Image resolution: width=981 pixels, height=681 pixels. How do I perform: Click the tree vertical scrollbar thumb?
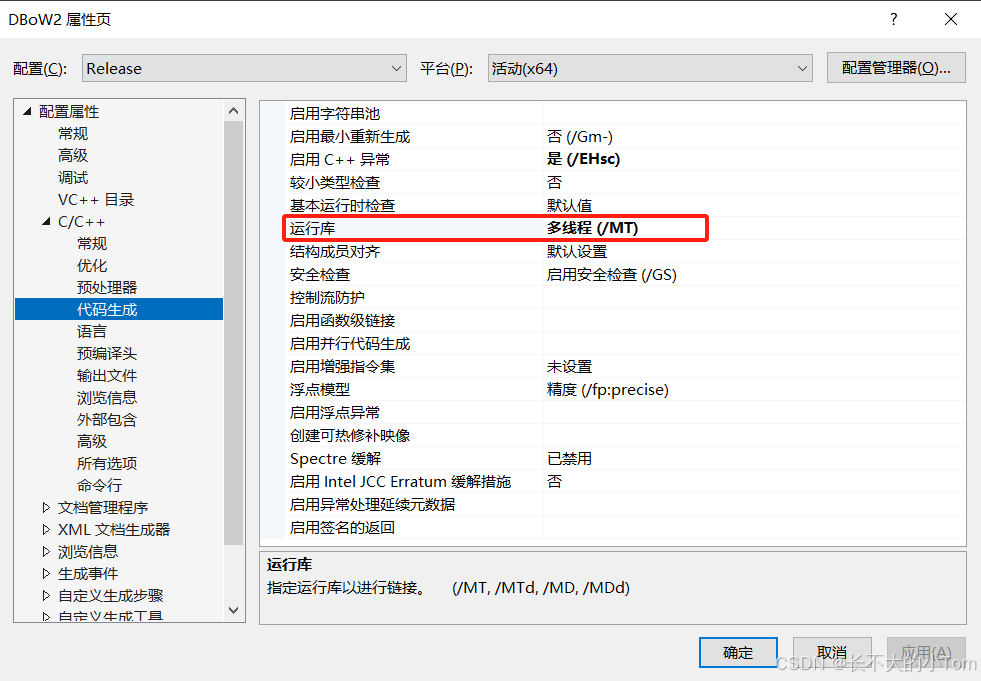(233, 333)
